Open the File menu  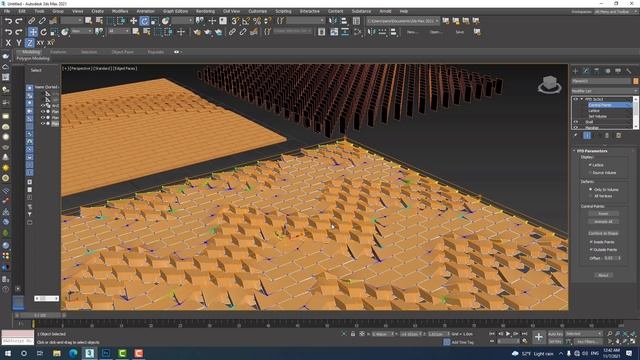7,11
